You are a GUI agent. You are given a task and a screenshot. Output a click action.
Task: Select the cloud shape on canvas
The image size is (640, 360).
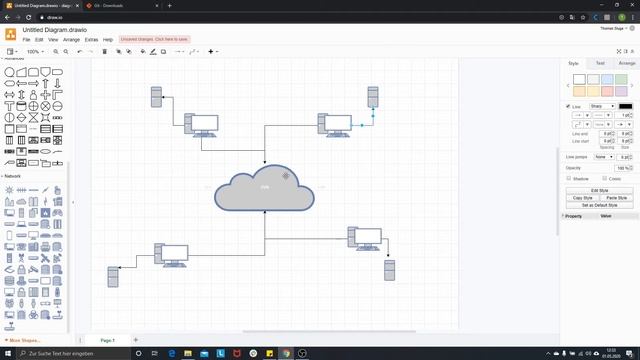tap(264, 188)
